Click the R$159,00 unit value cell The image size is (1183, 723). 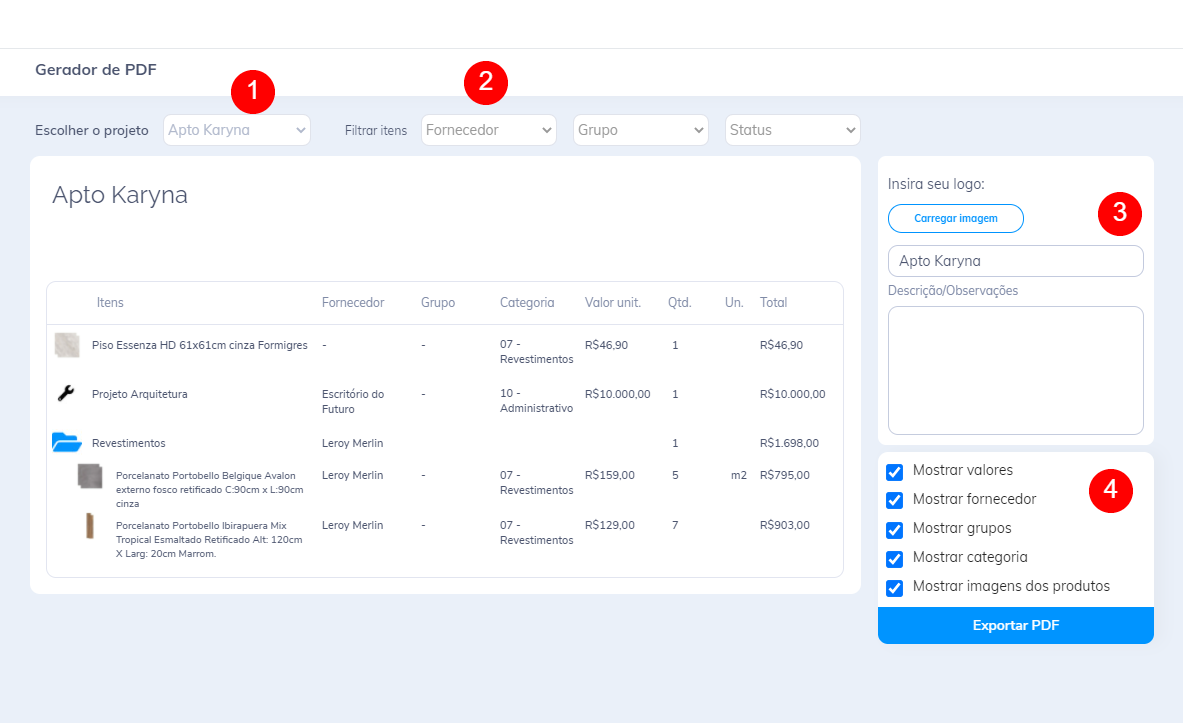pos(610,475)
